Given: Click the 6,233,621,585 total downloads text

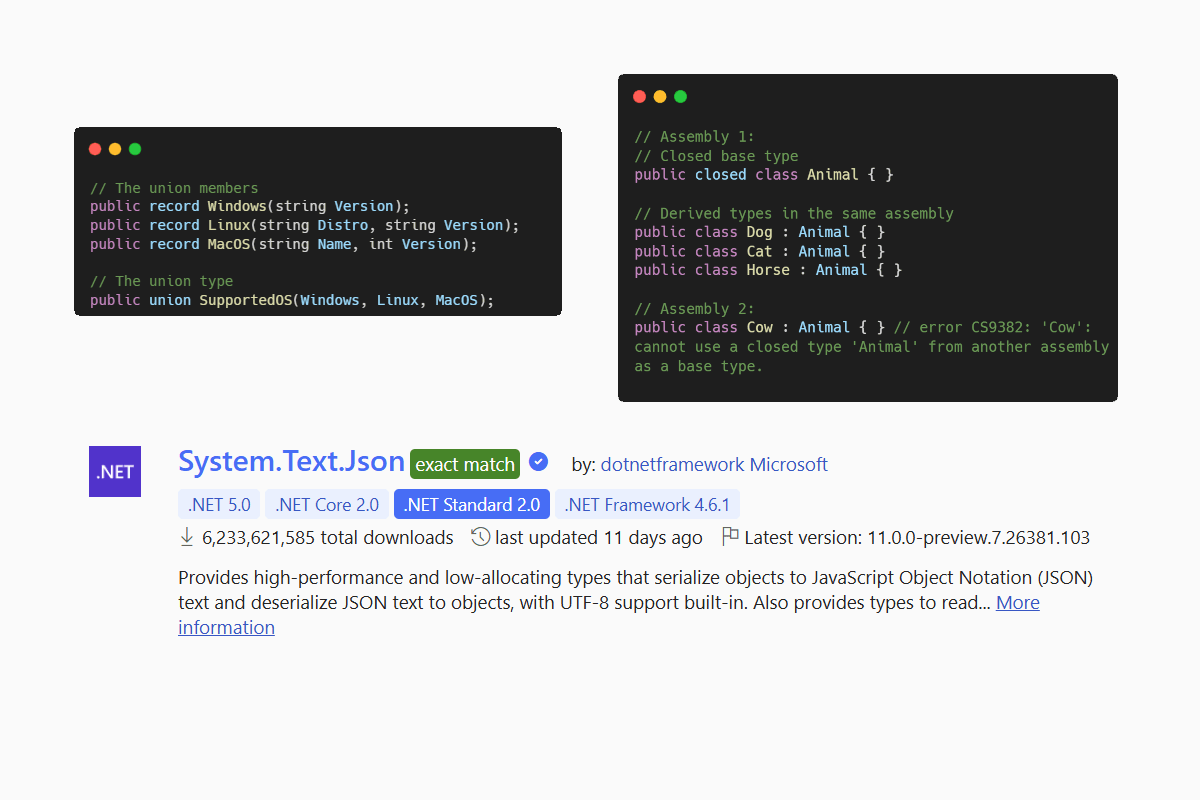Looking at the screenshot, I should (x=328, y=538).
